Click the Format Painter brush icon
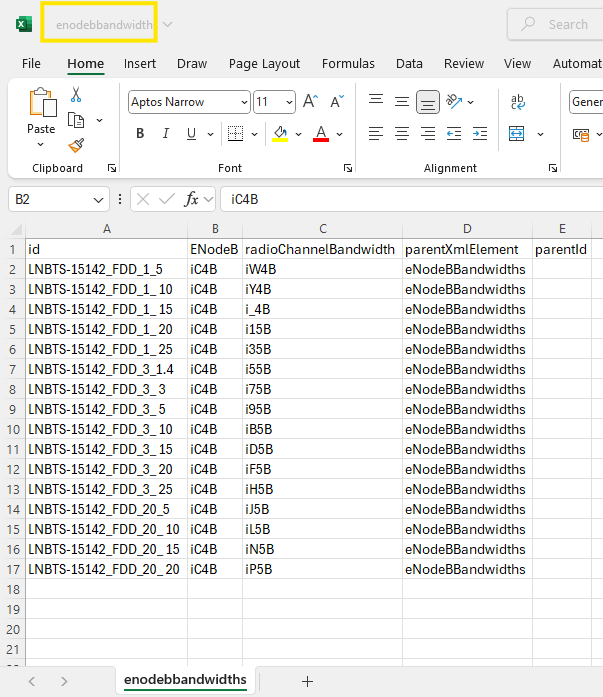603x697 pixels. [76, 145]
